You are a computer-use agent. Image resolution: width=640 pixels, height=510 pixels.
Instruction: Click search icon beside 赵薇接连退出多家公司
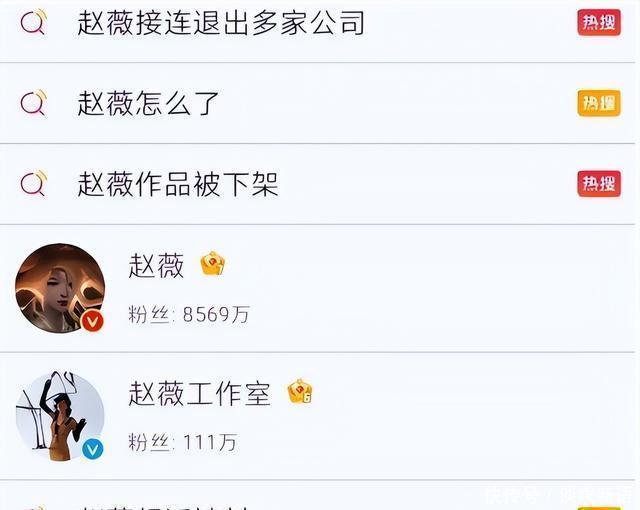(x=33, y=22)
